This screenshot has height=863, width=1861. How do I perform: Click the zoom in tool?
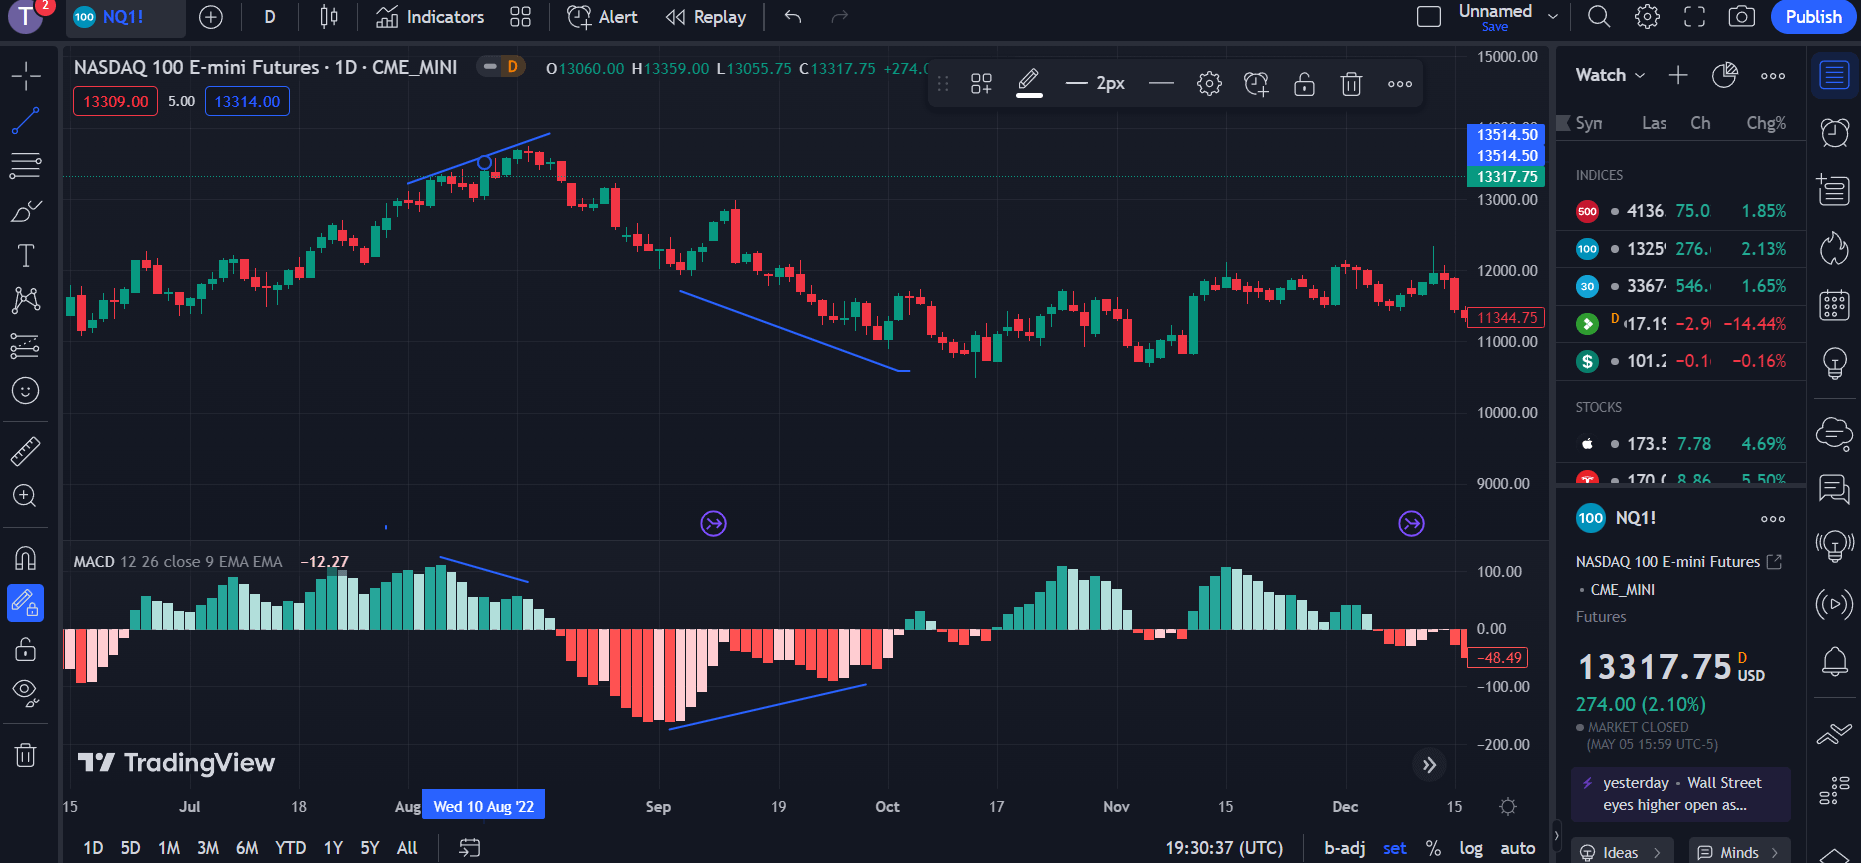pos(26,496)
